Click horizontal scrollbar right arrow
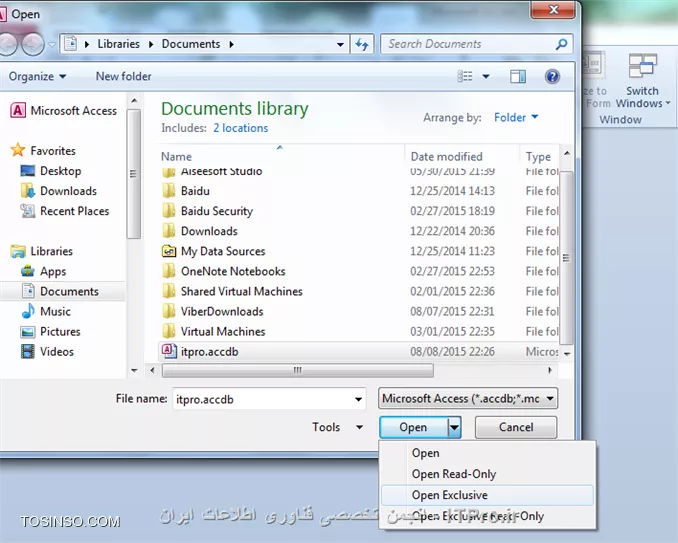The image size is (678, 543). click(550, 371)
